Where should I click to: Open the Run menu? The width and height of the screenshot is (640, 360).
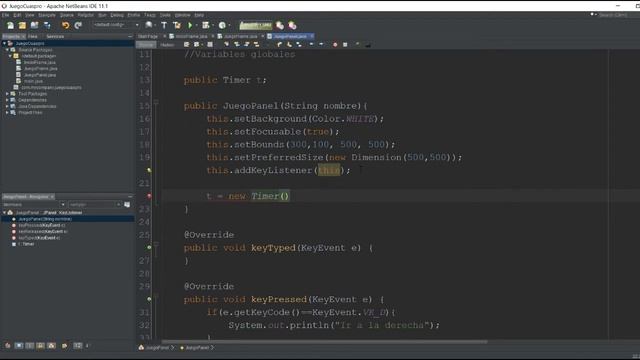[102, 15]
